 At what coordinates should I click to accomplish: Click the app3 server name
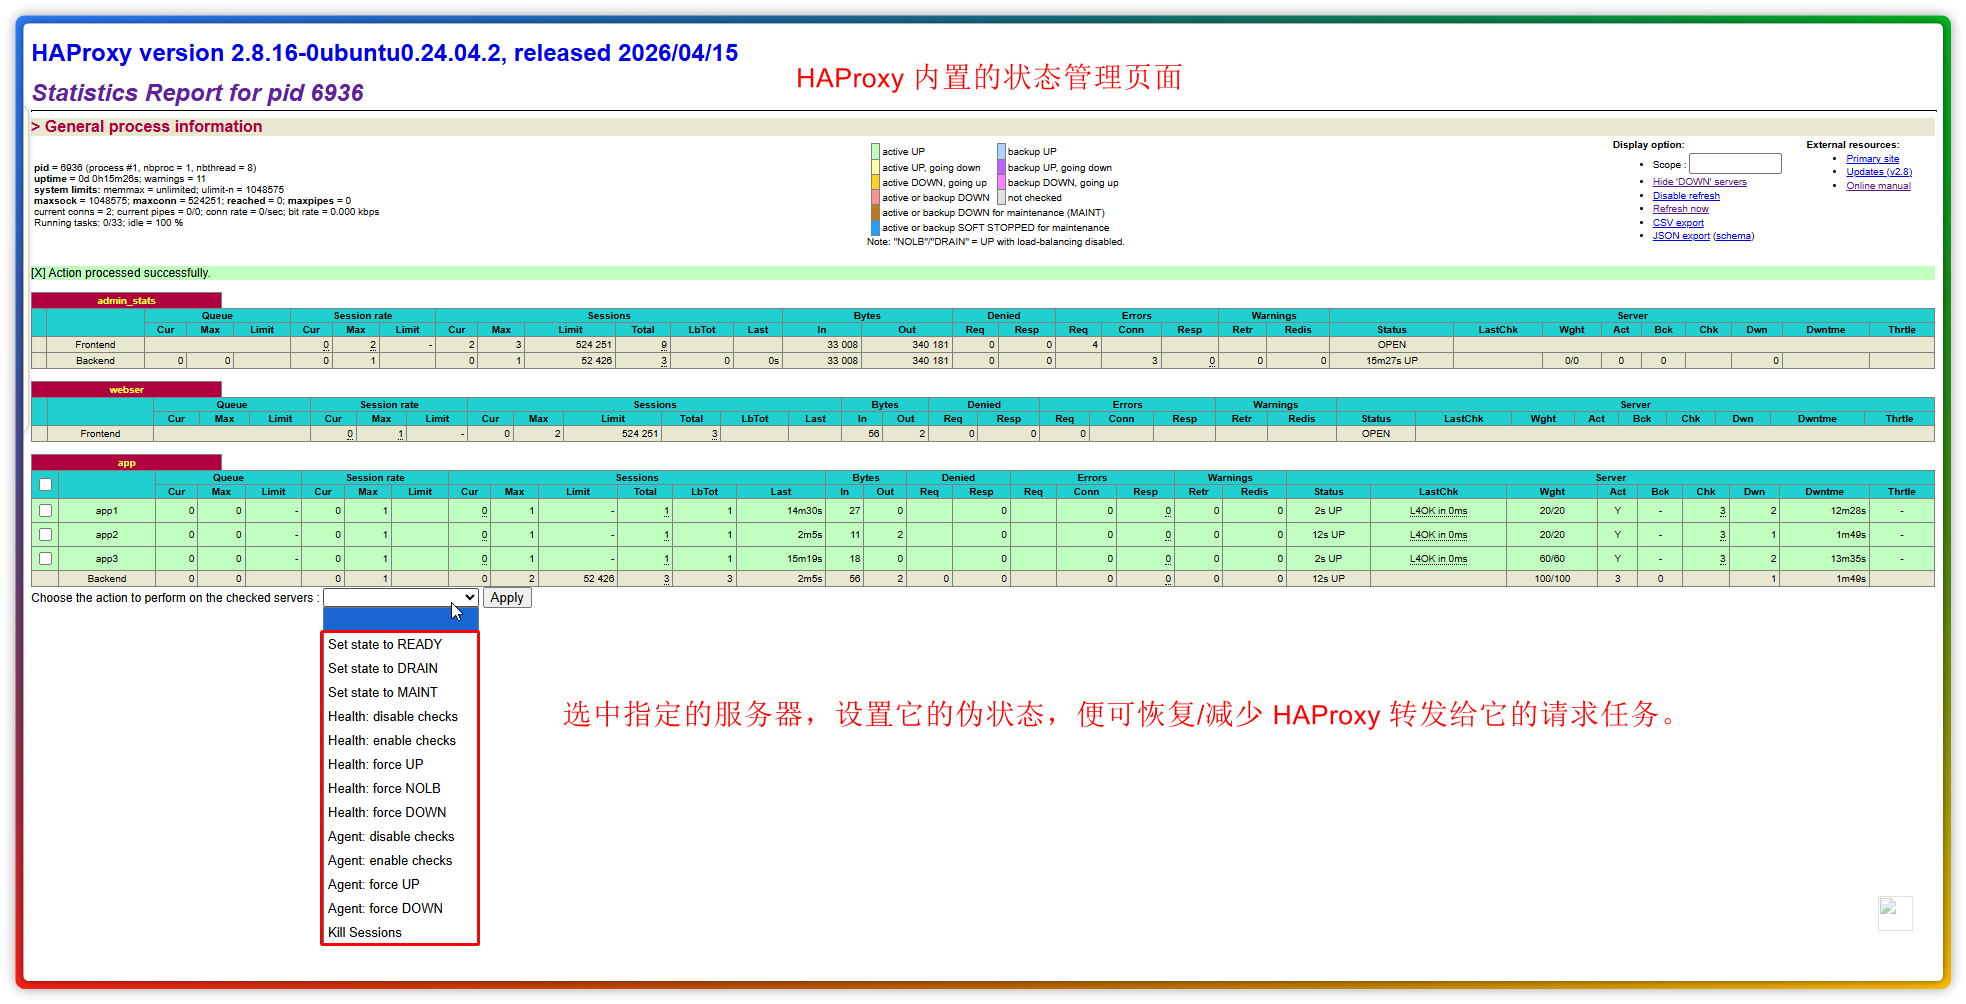tap(107, 559)
